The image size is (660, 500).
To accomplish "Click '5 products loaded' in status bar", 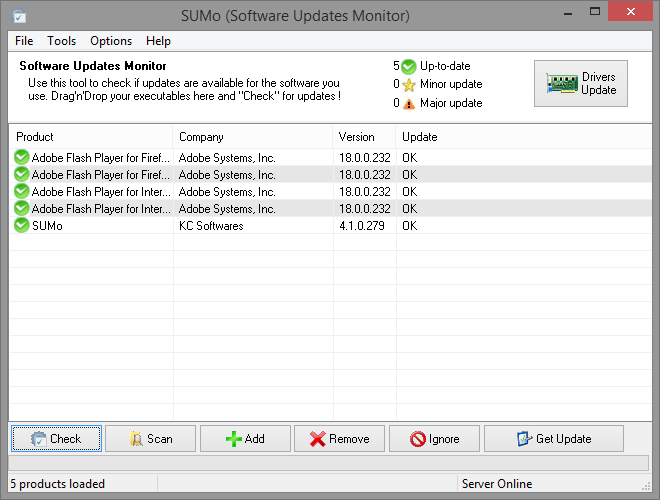I will point(57,484).
